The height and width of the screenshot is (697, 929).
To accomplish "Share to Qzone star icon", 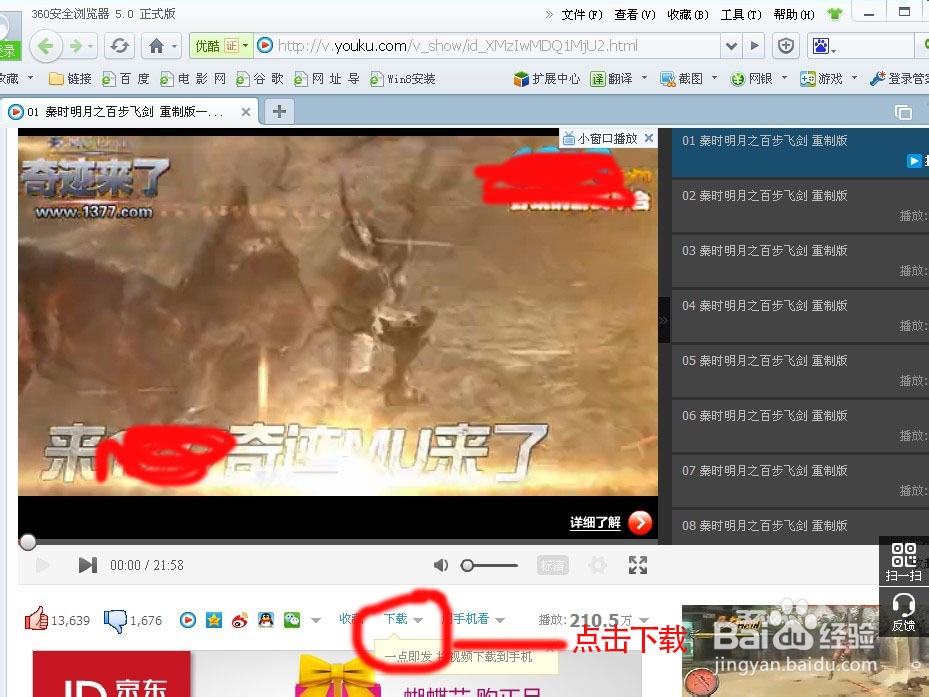I will pyautogui.click(x=214, y=620).
